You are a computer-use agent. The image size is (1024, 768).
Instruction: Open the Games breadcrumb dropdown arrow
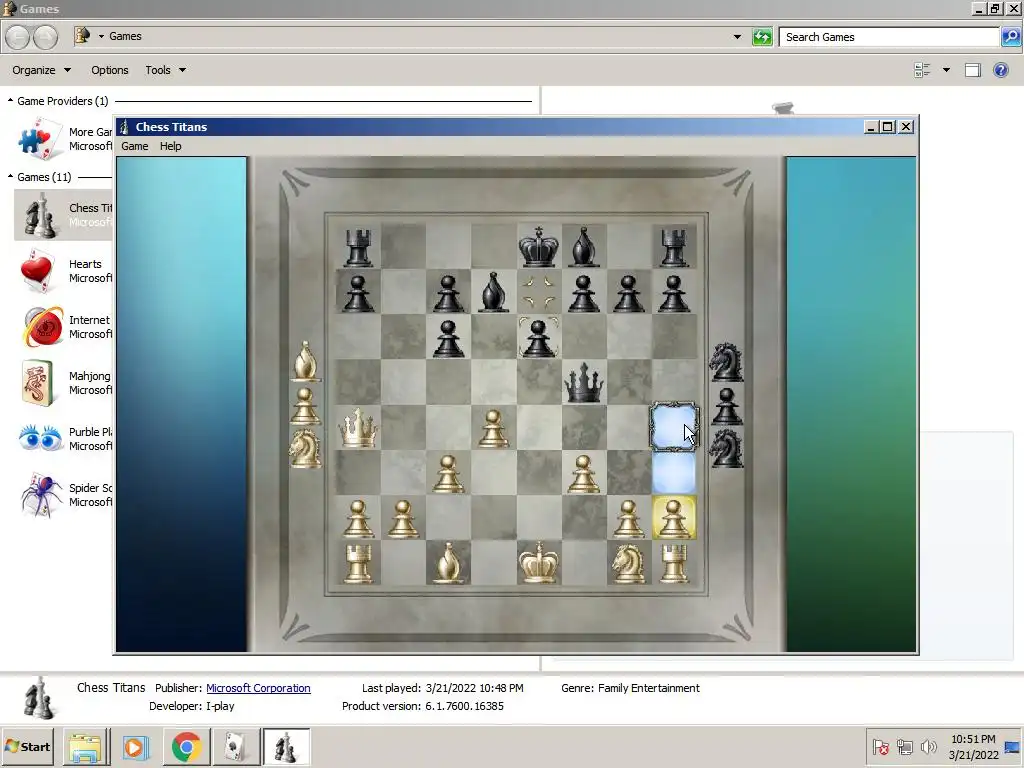[101, 37]
